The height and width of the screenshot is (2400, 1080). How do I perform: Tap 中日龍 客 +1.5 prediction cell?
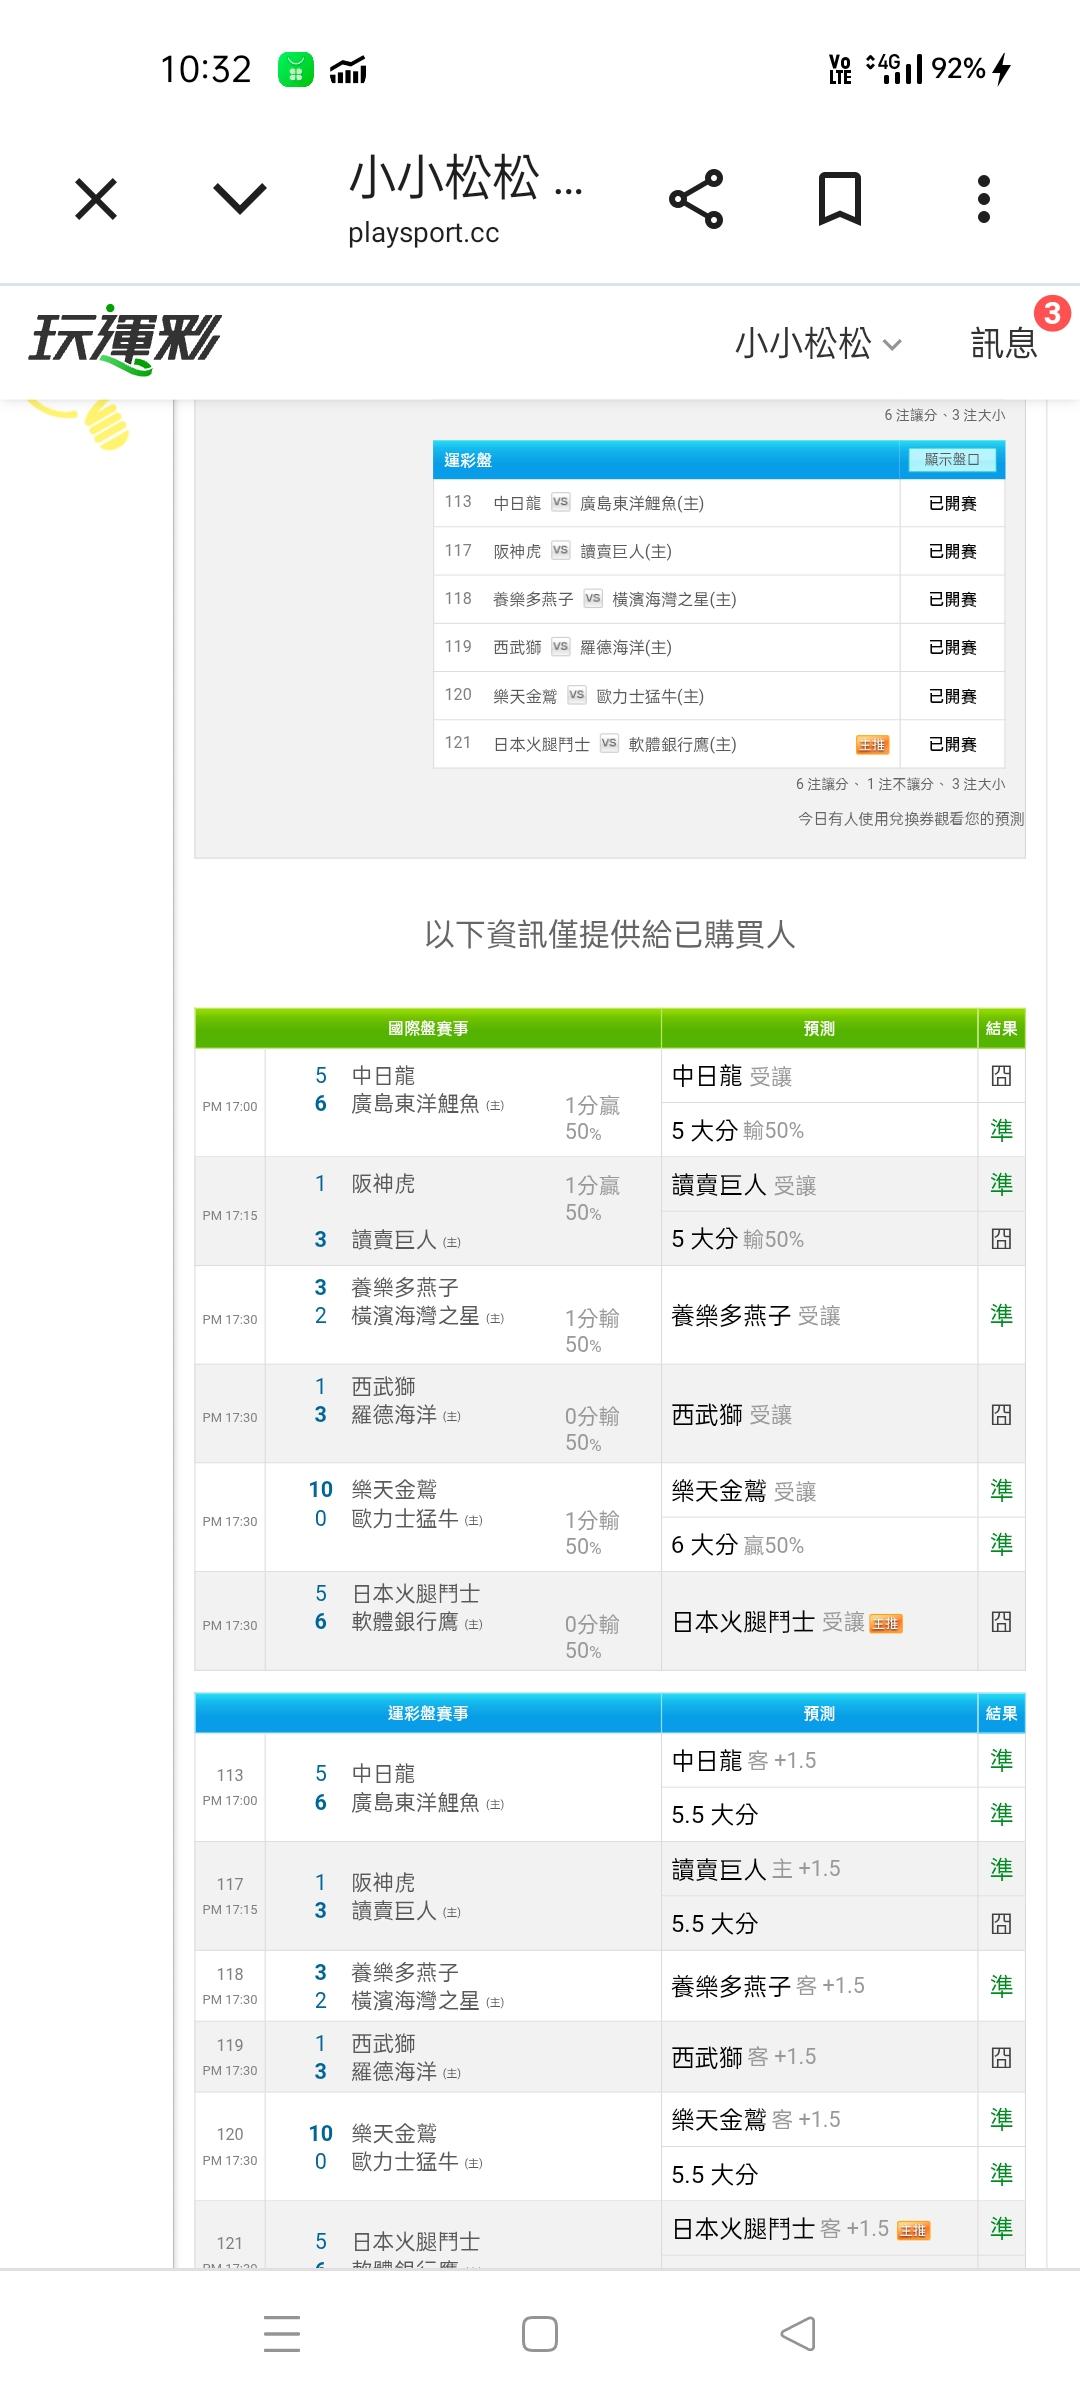click(818, 1760)
